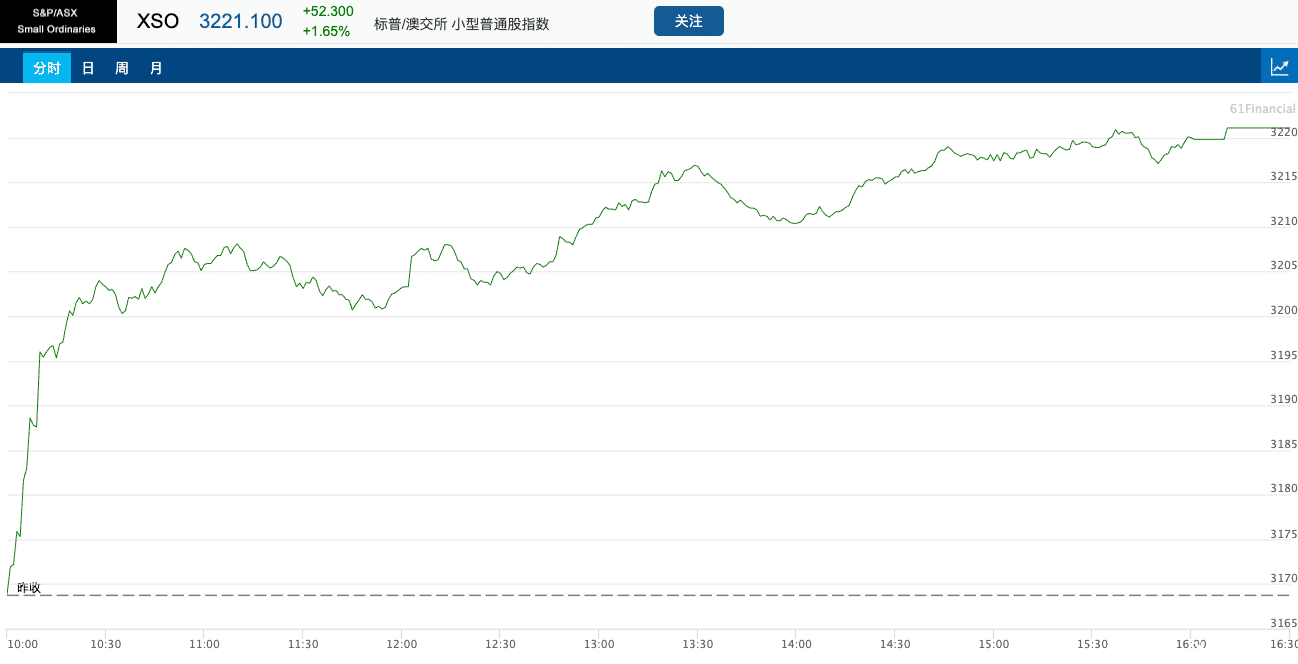The width and height of the screenshot is (1298, 664).
Task: Click the +52.300 change value
Action: coord(328,11)
